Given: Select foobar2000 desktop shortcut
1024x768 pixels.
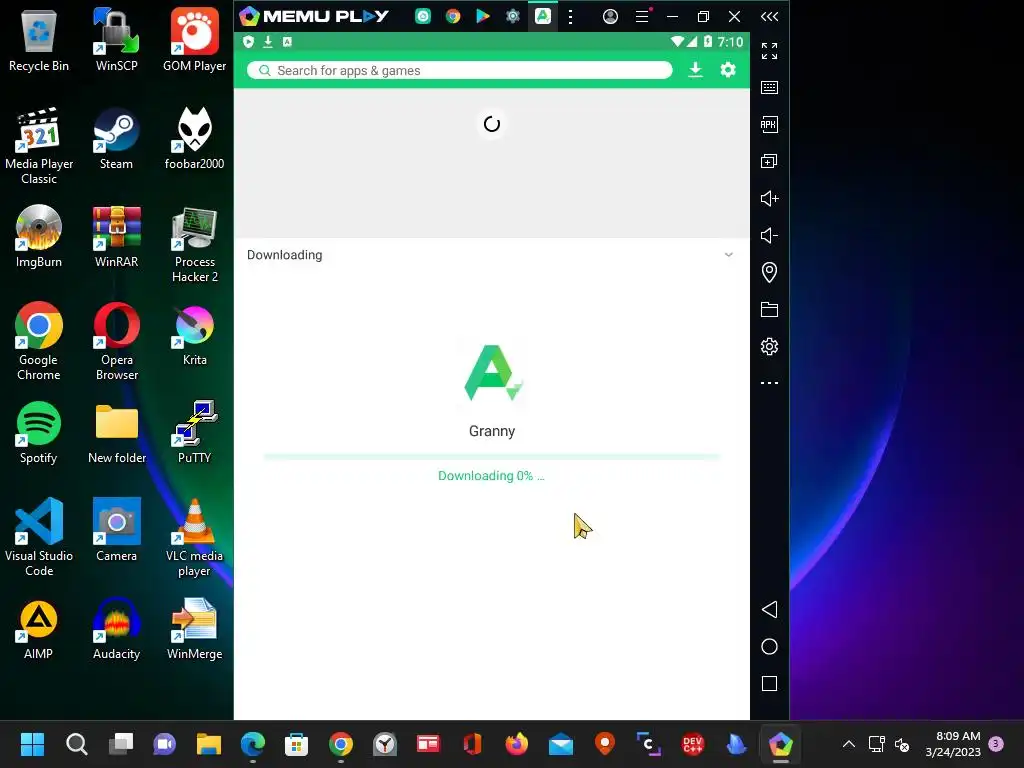Looking at the screenshot, I should (195, 138).
